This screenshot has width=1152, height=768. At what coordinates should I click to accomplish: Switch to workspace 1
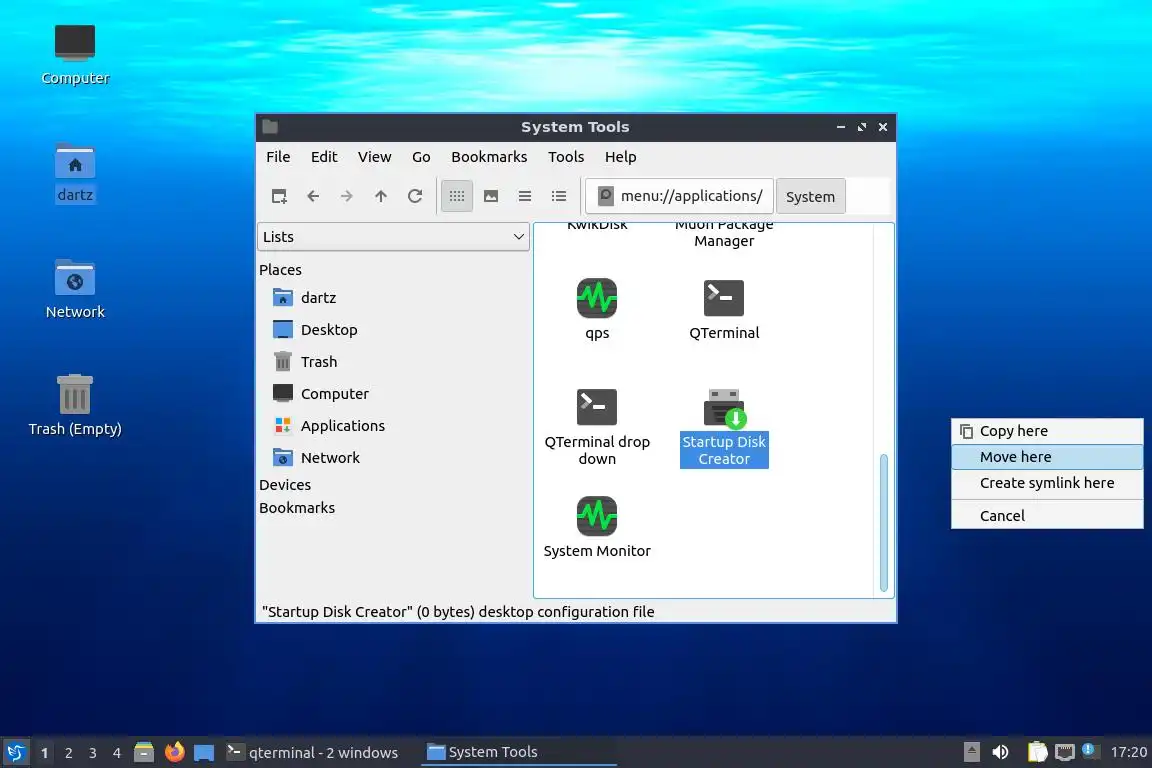coord(44,753)
